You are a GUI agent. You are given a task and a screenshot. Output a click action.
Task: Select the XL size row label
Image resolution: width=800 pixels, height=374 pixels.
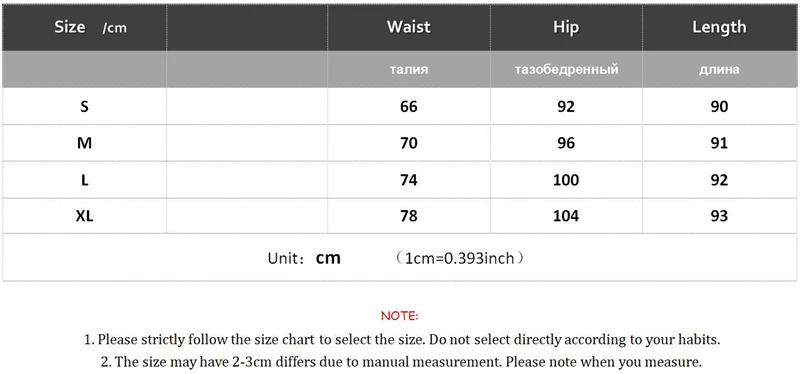85,216
